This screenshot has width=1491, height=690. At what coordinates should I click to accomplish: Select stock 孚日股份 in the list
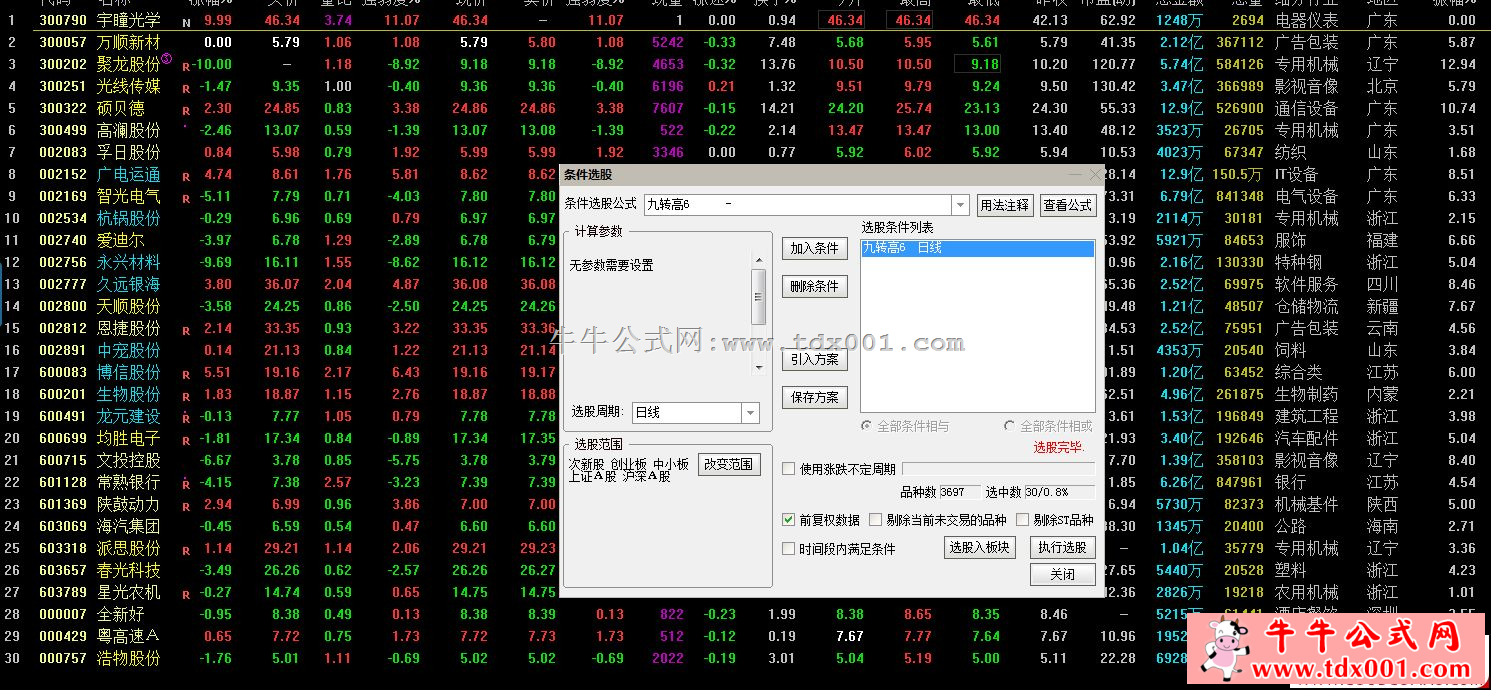click(128, 152)
